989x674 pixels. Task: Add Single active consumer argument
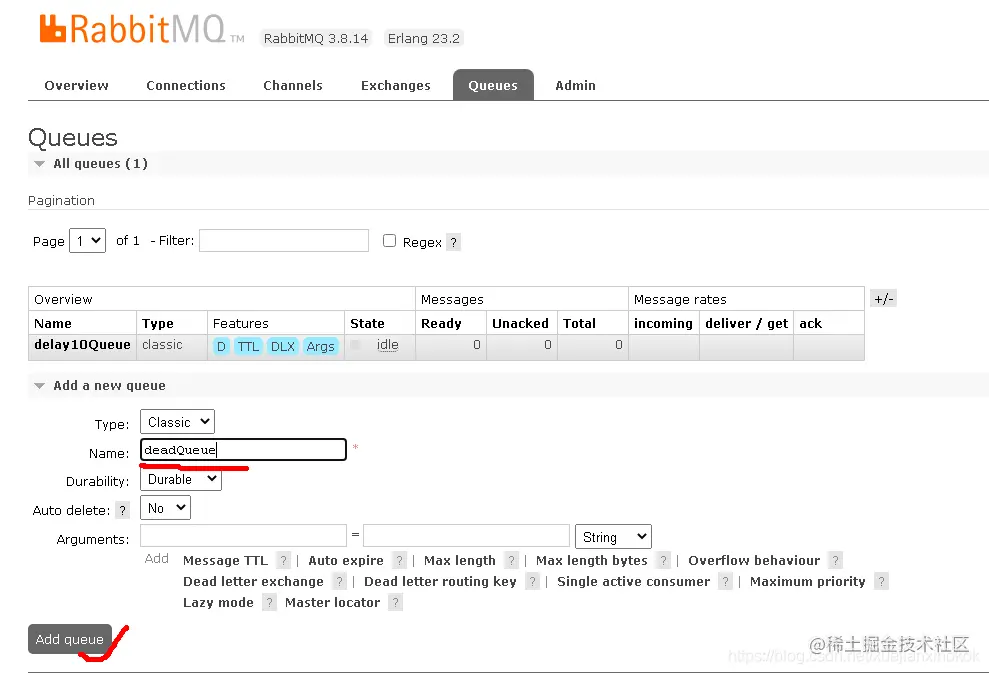[633, 581]
